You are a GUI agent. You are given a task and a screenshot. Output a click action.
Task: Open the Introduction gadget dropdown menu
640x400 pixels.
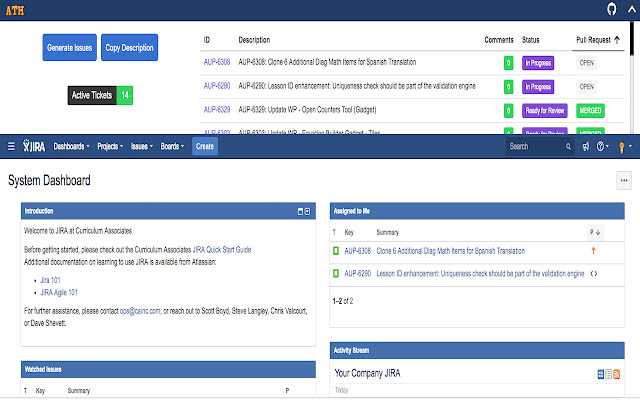(x=307, y=211)
